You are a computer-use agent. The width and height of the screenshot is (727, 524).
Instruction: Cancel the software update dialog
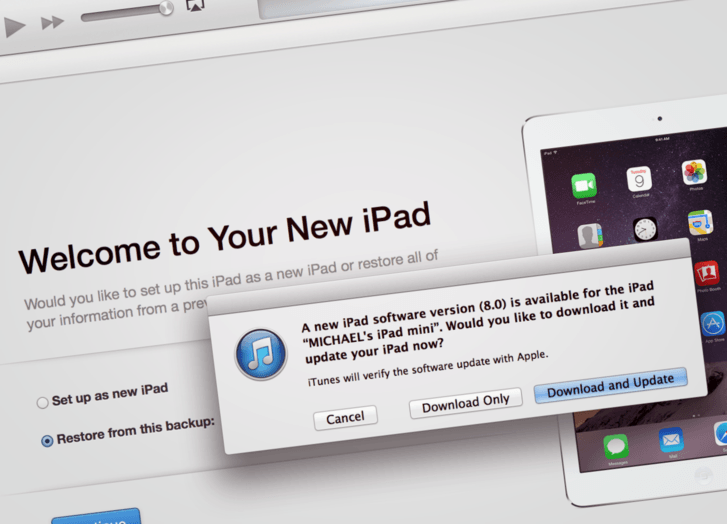[x=345, y=416]
